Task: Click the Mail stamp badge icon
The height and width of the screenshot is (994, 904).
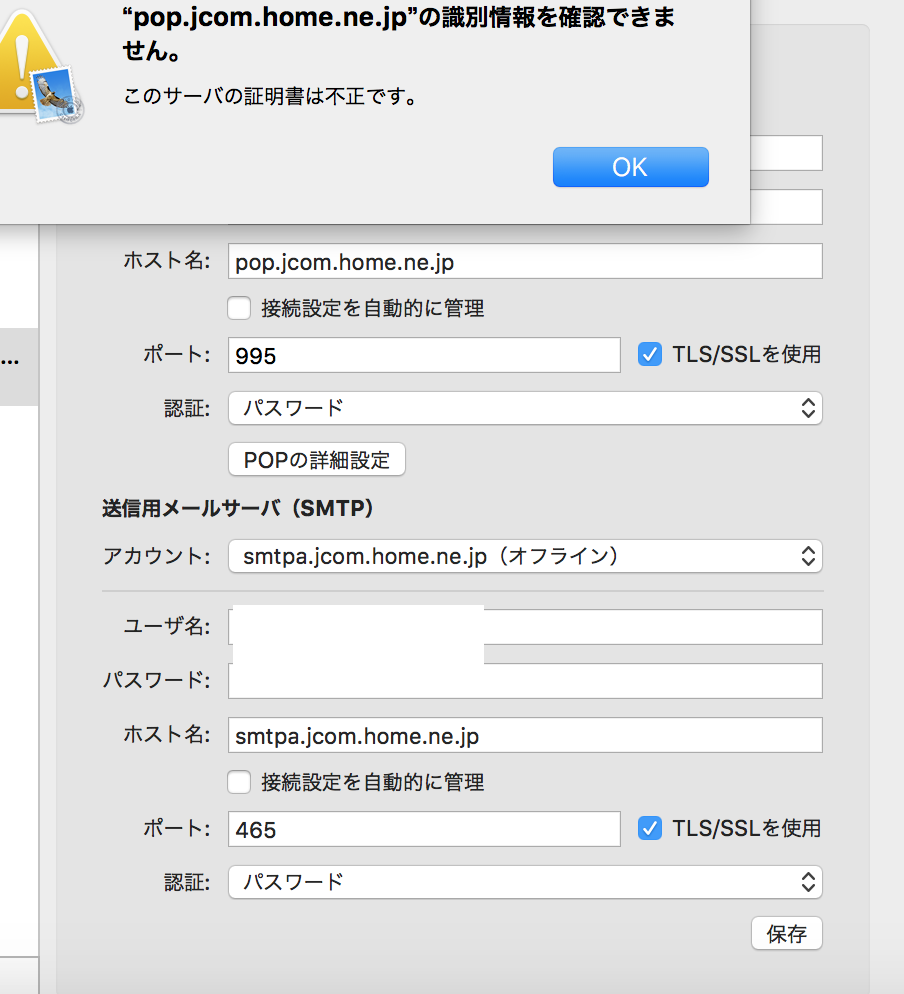Action: pyautogui.click(x=57, y=96)
